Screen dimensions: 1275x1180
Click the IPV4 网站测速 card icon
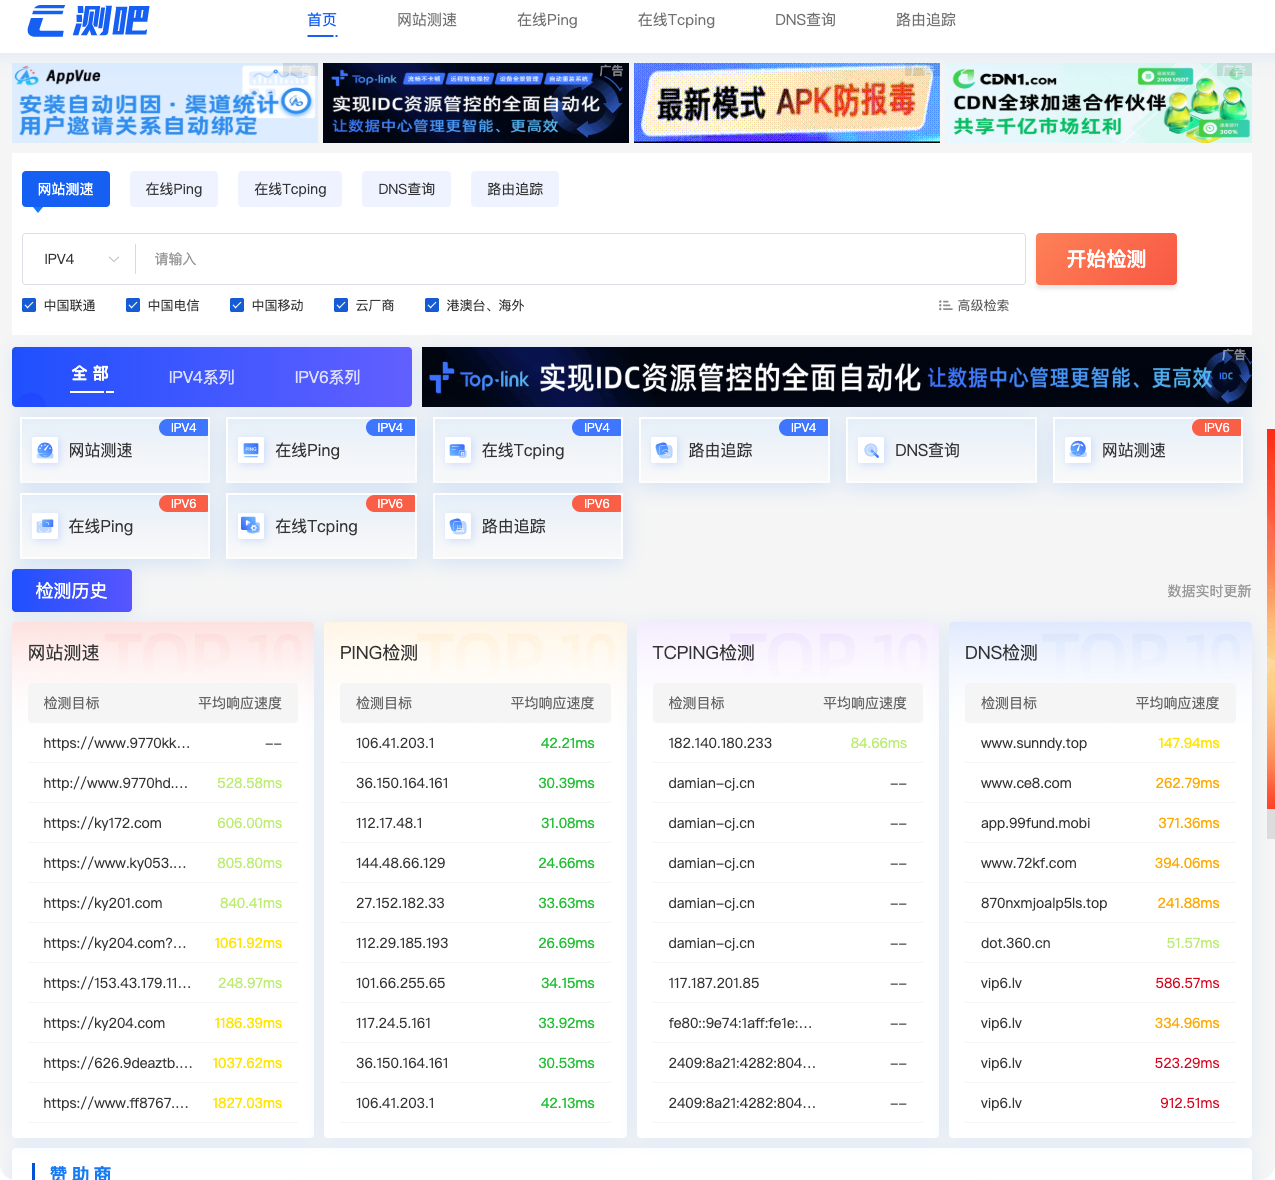[45, 451]
